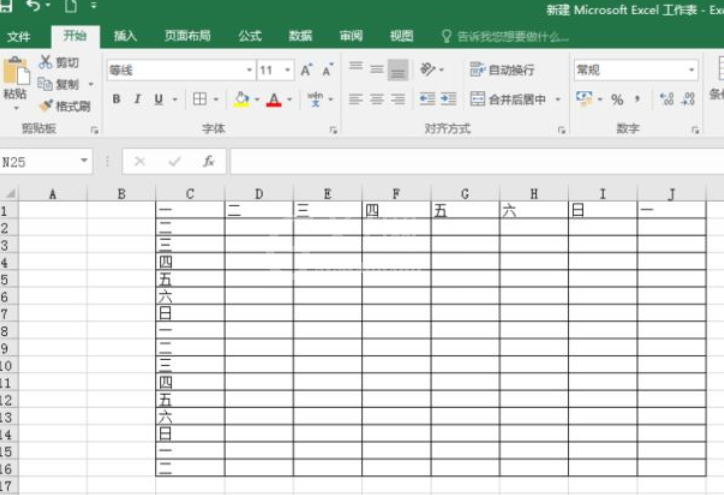Open the Name Box dropdown arrow
Image resolution: width=724 pixels, height=495 pixels.
tap(84, 161)
